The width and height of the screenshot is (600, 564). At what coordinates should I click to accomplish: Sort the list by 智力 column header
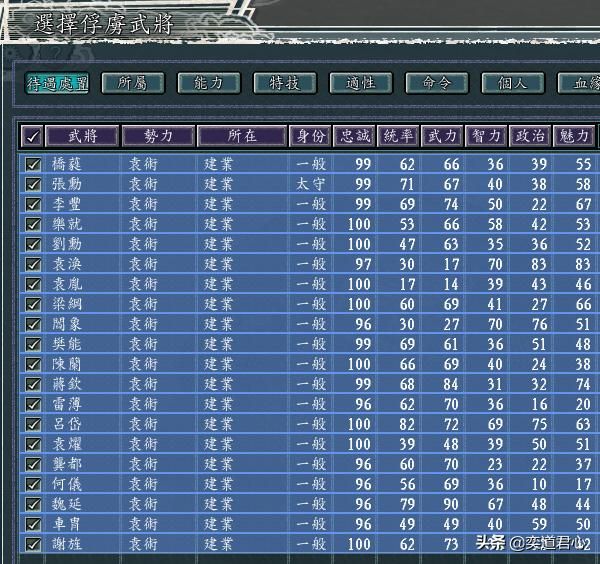487,135
